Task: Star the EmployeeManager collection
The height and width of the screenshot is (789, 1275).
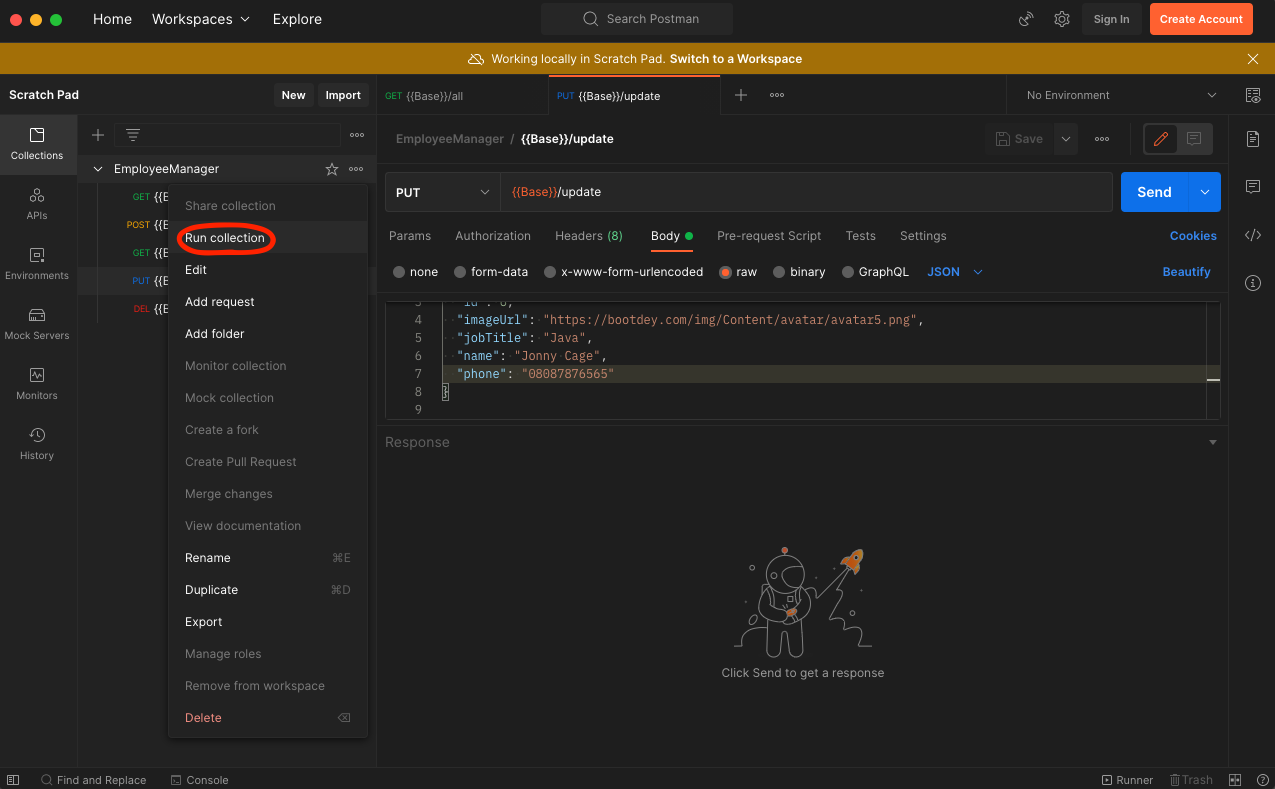Action: [332, 170]
